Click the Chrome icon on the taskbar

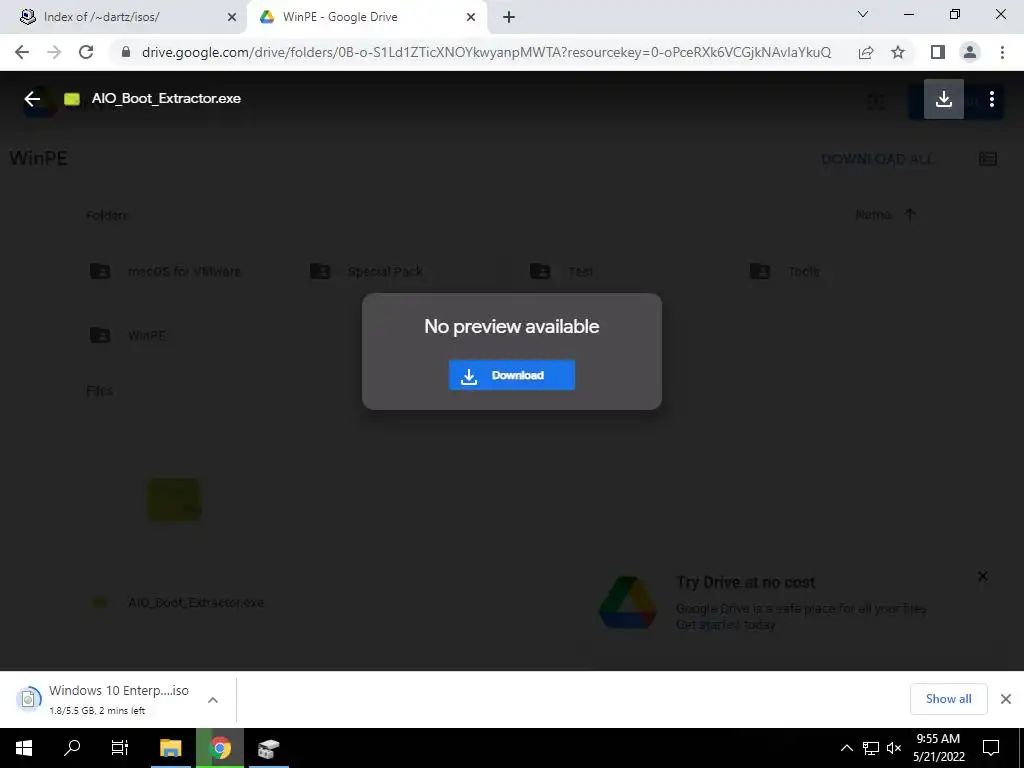pos(220,748)
